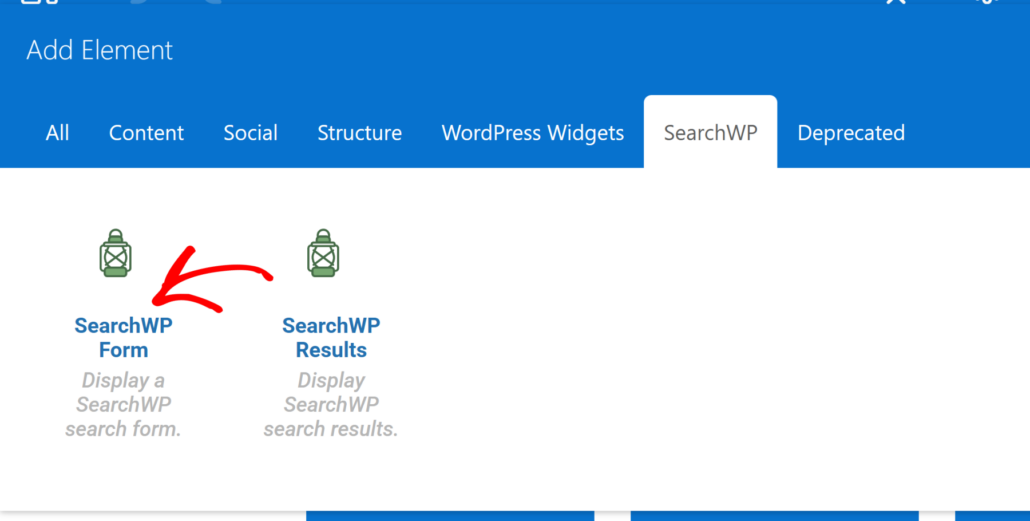Open the Deprecated elements tab
This screenshot has width=1030, height=521.
[851, 133]
